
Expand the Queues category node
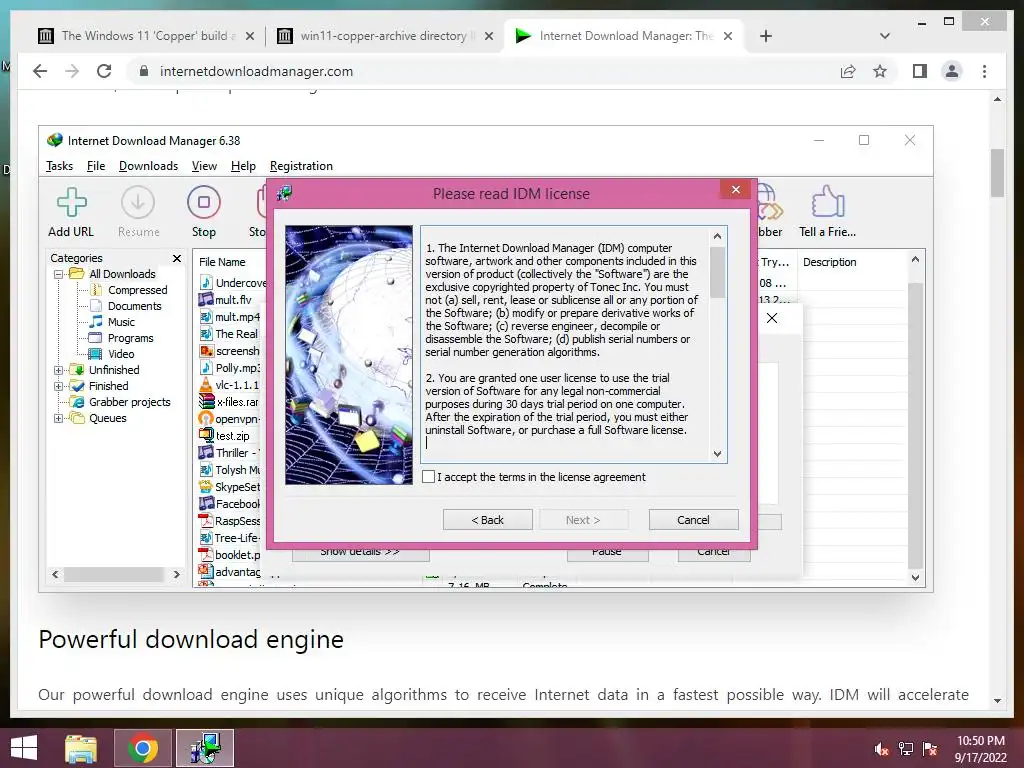[59, 418]
